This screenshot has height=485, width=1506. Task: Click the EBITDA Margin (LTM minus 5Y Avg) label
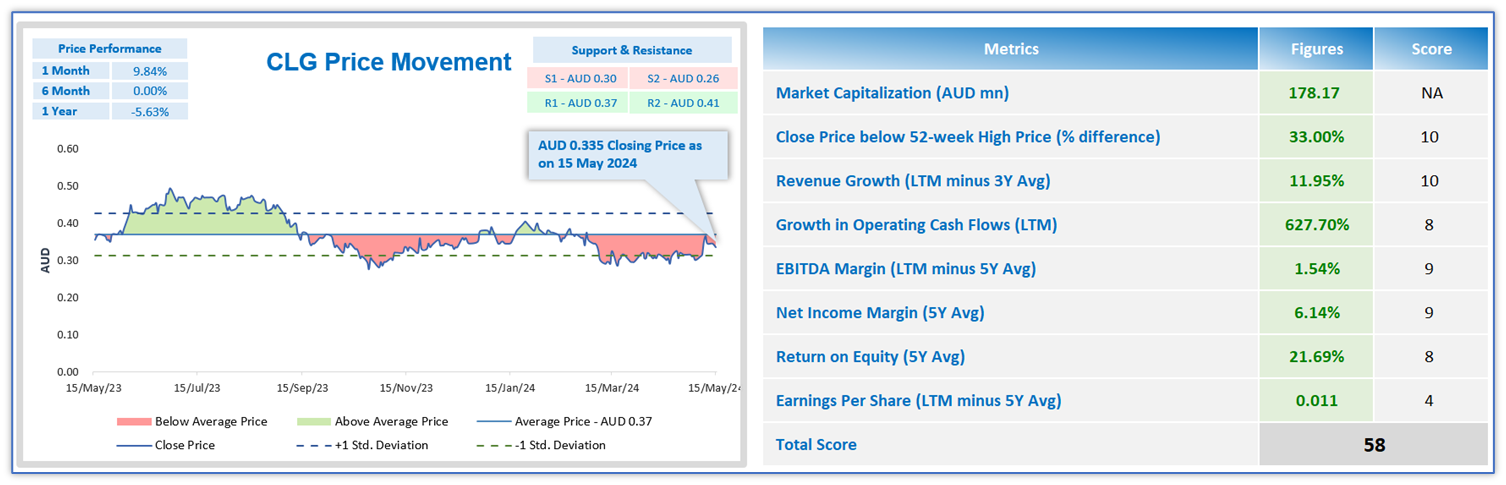click(x=906, y=269)
